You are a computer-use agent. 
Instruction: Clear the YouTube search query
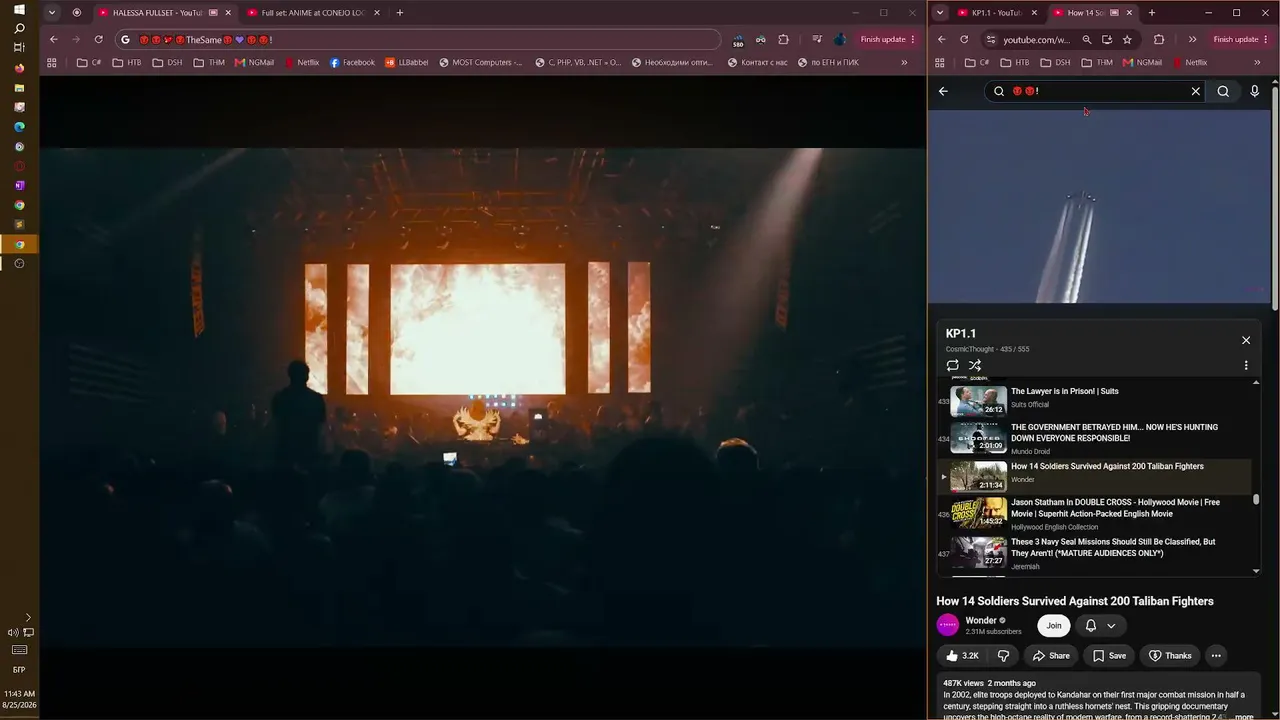pyautogui.click(x=1195, y=91)
